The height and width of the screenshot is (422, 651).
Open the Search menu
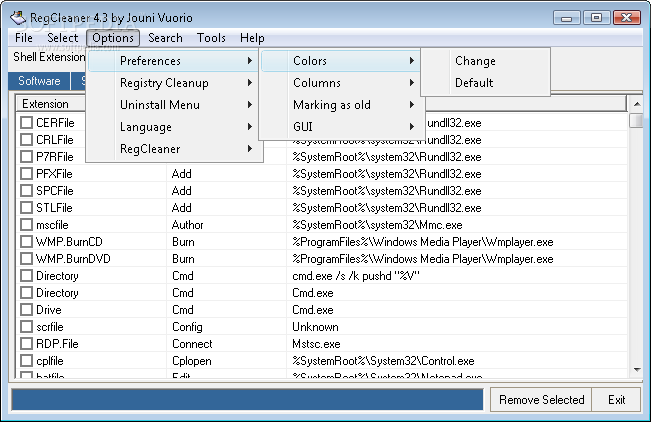tap(165, 38)
